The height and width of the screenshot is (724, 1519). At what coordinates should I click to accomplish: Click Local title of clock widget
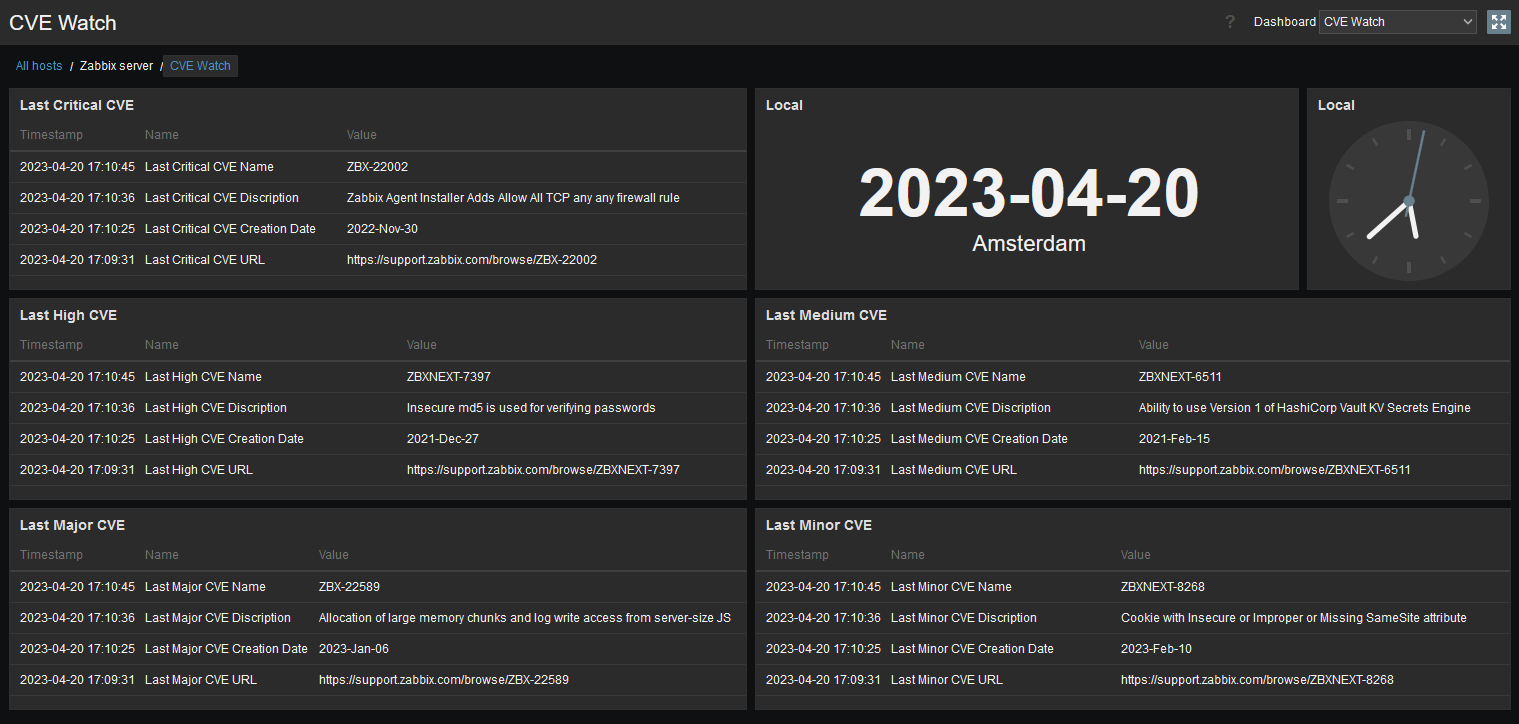coord(1336,105)
